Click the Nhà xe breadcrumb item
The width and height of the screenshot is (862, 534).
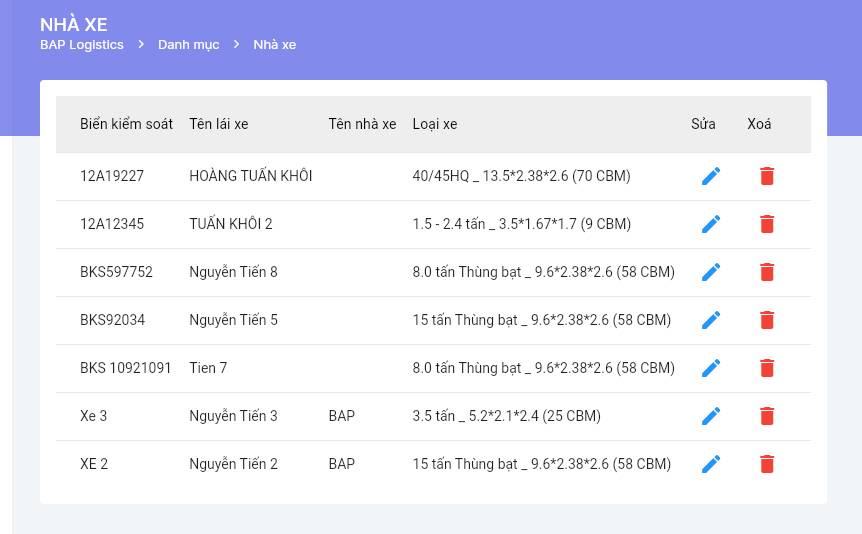point(274,45)
